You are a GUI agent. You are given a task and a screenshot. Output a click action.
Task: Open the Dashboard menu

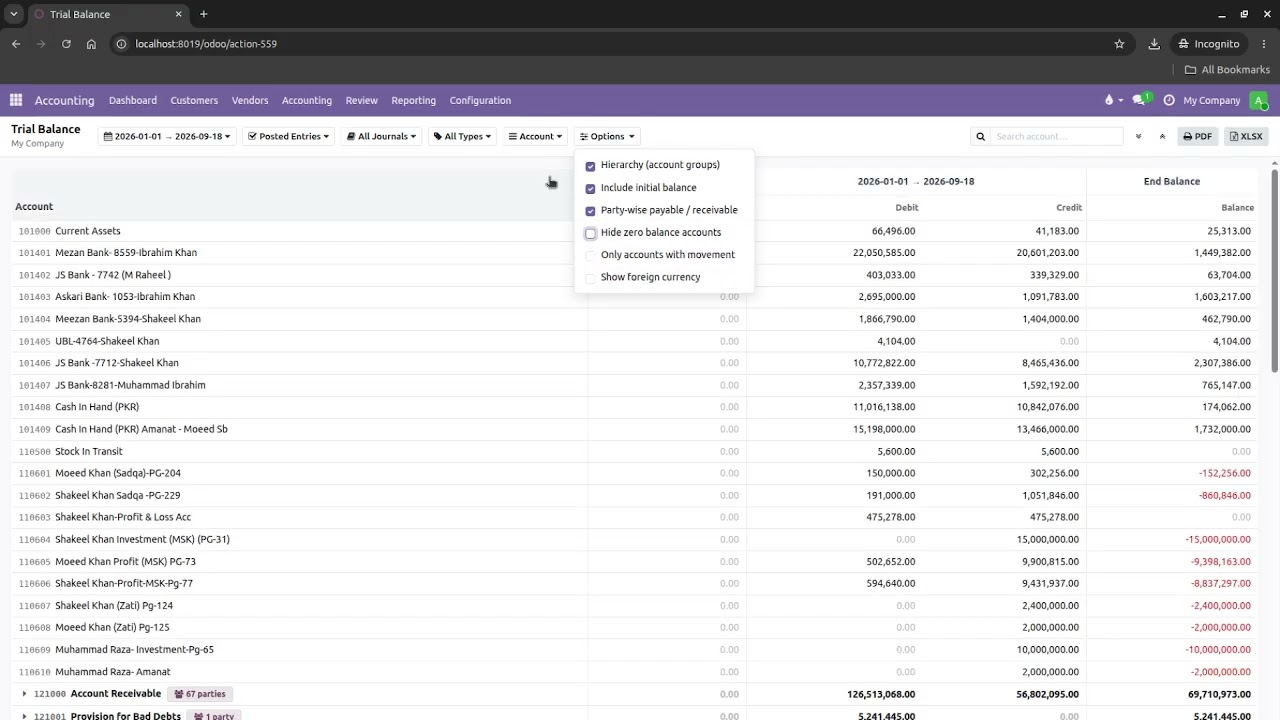(x=133, y=100)
